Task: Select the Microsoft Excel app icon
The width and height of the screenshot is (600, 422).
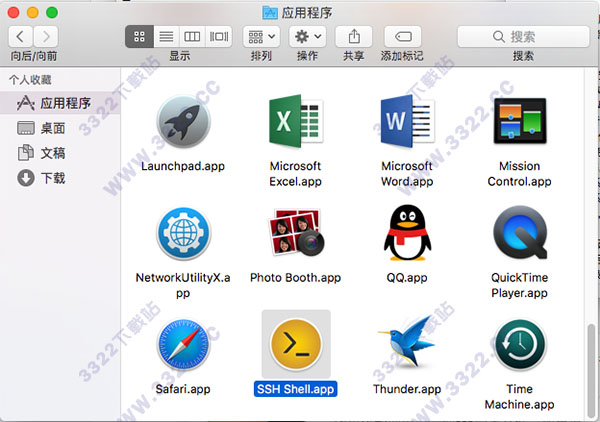Action: pyautogui.click(x=296, y=122)
